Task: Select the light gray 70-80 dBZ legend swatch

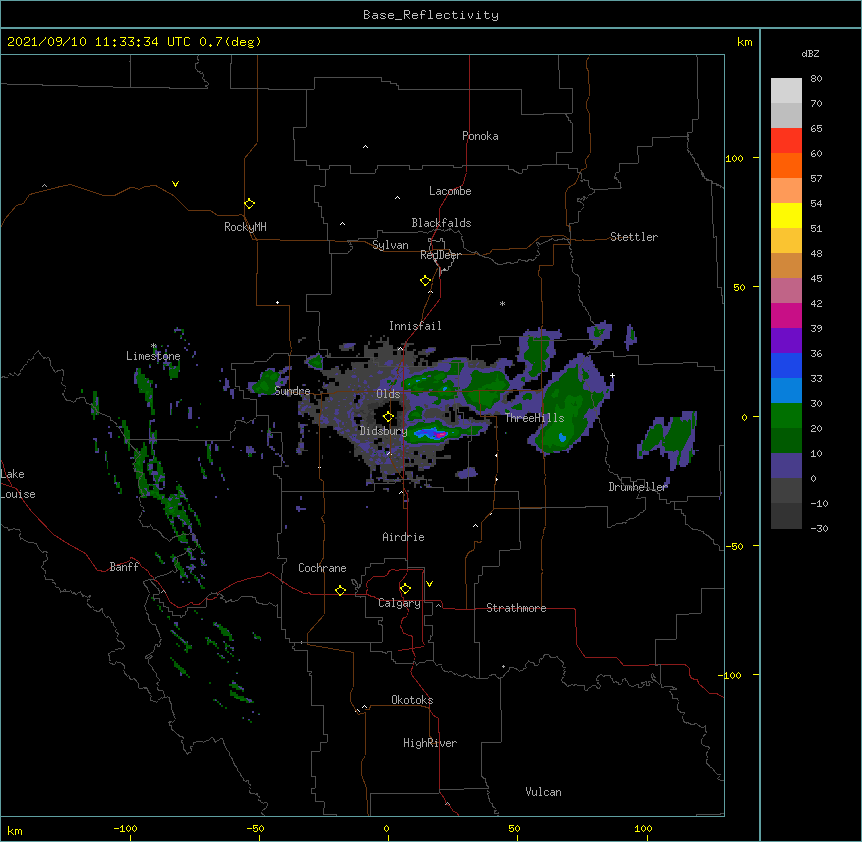Action: pyautogui.click(x=786, y=90)
